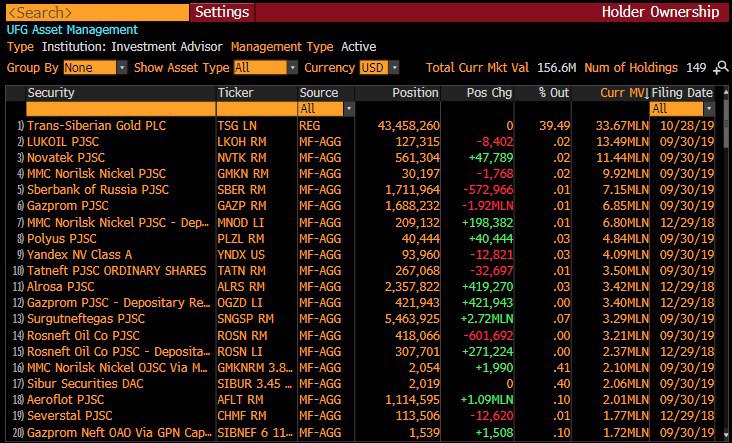Sort by the % Out column header

click(554, 93)
